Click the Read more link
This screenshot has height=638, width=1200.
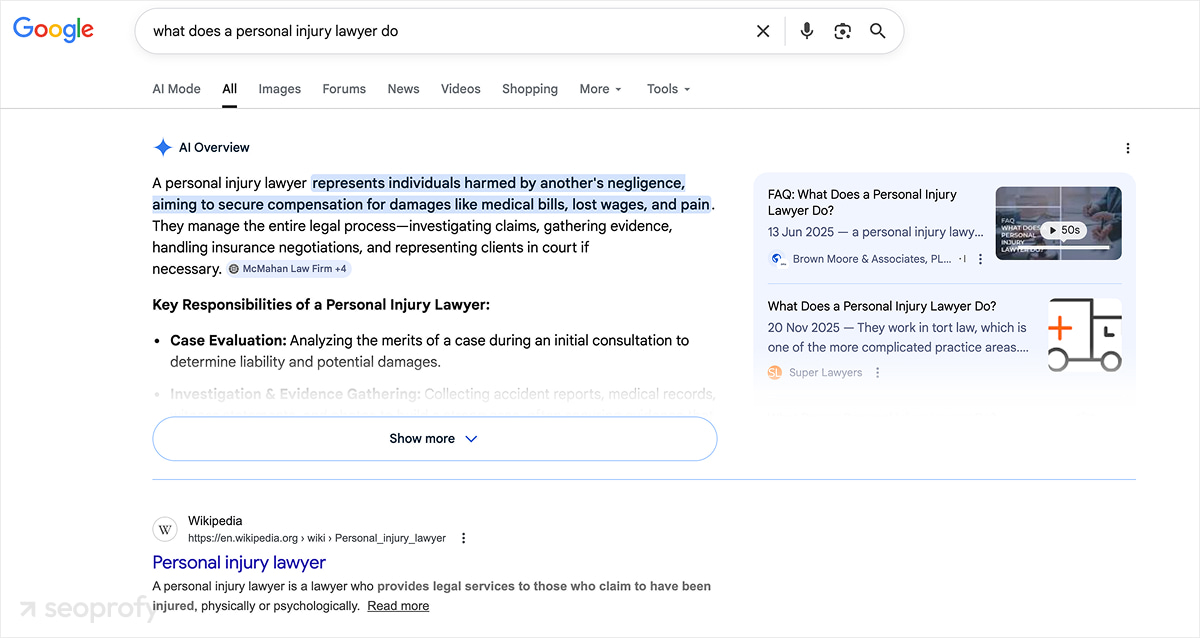pos(398,606)
